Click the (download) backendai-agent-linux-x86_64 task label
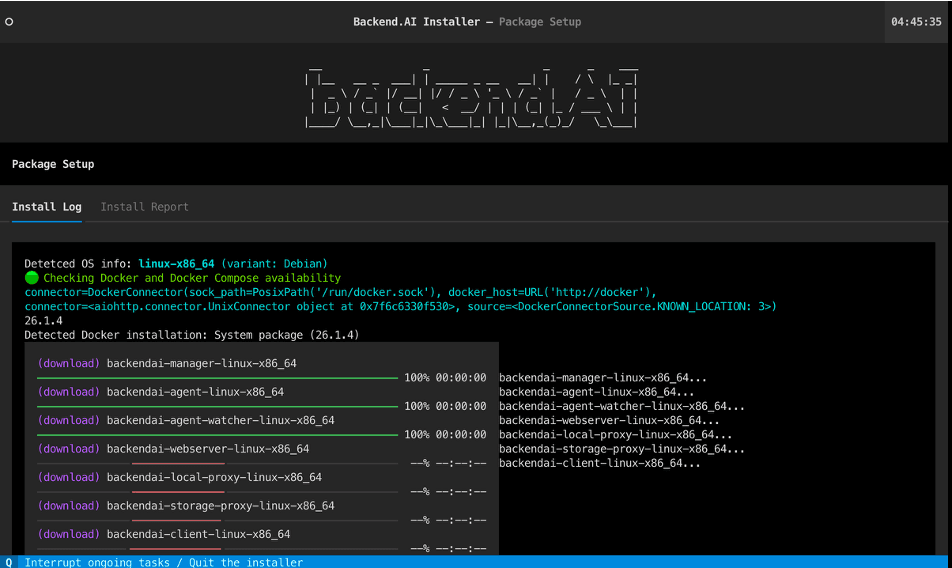The width and height of the screenshot is (952, 568). tap(160, 392)
